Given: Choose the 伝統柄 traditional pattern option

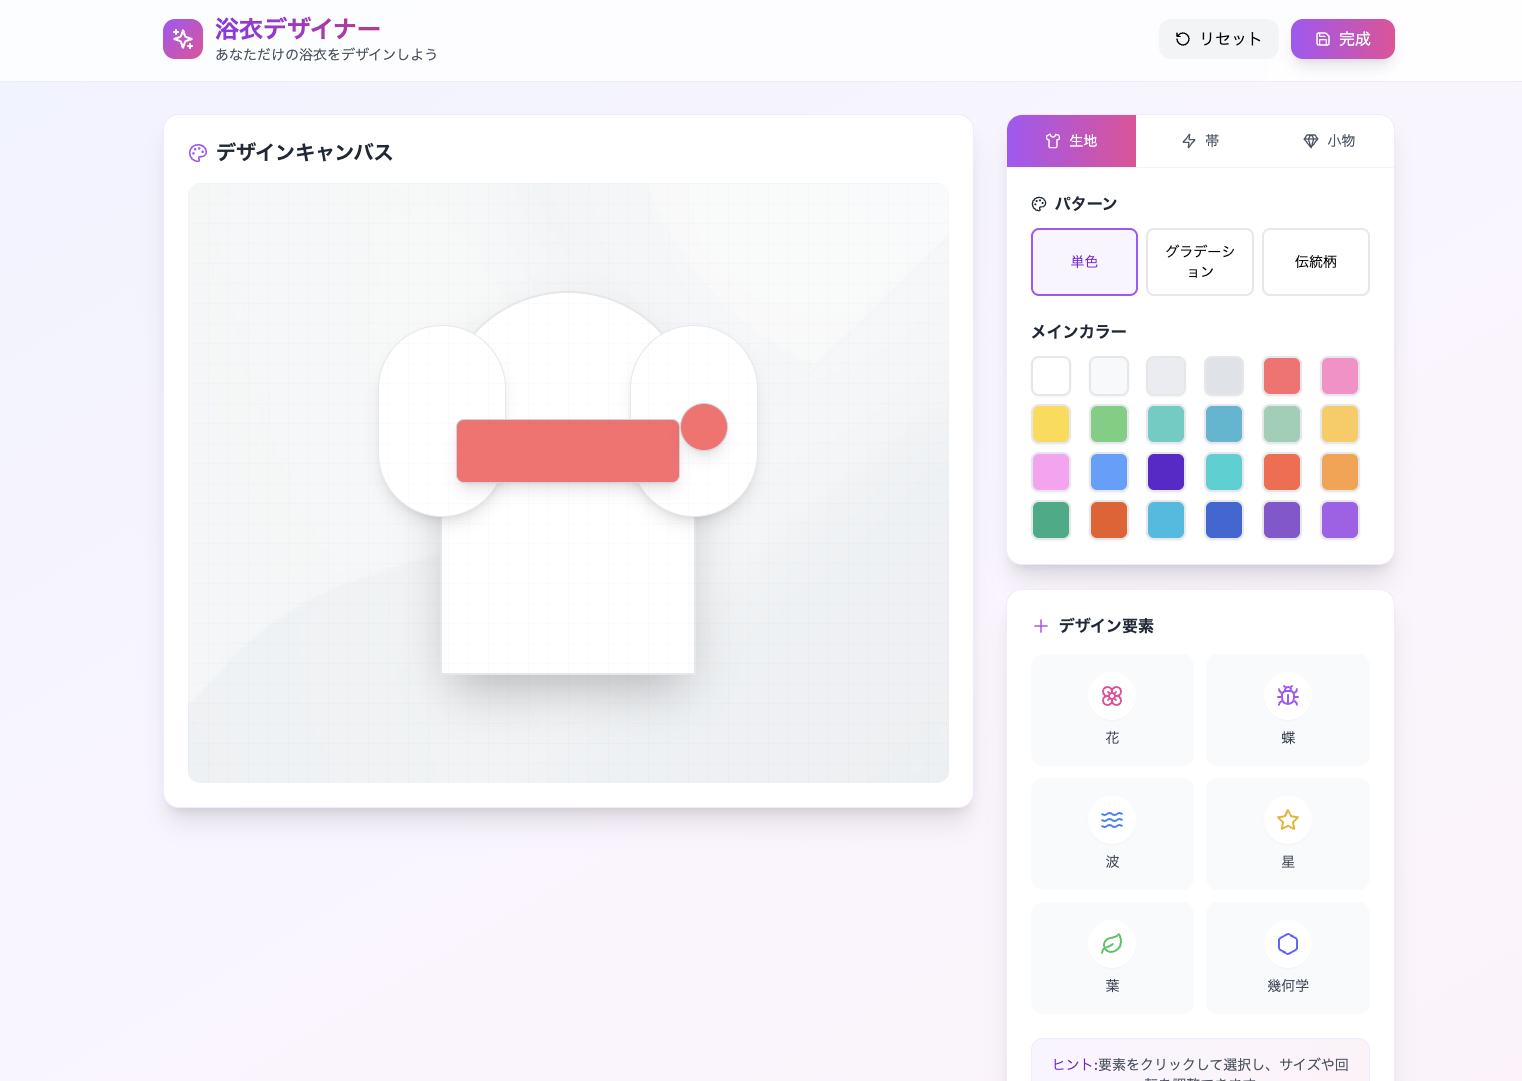Looking at the screenshot, I should point(1315,262).
